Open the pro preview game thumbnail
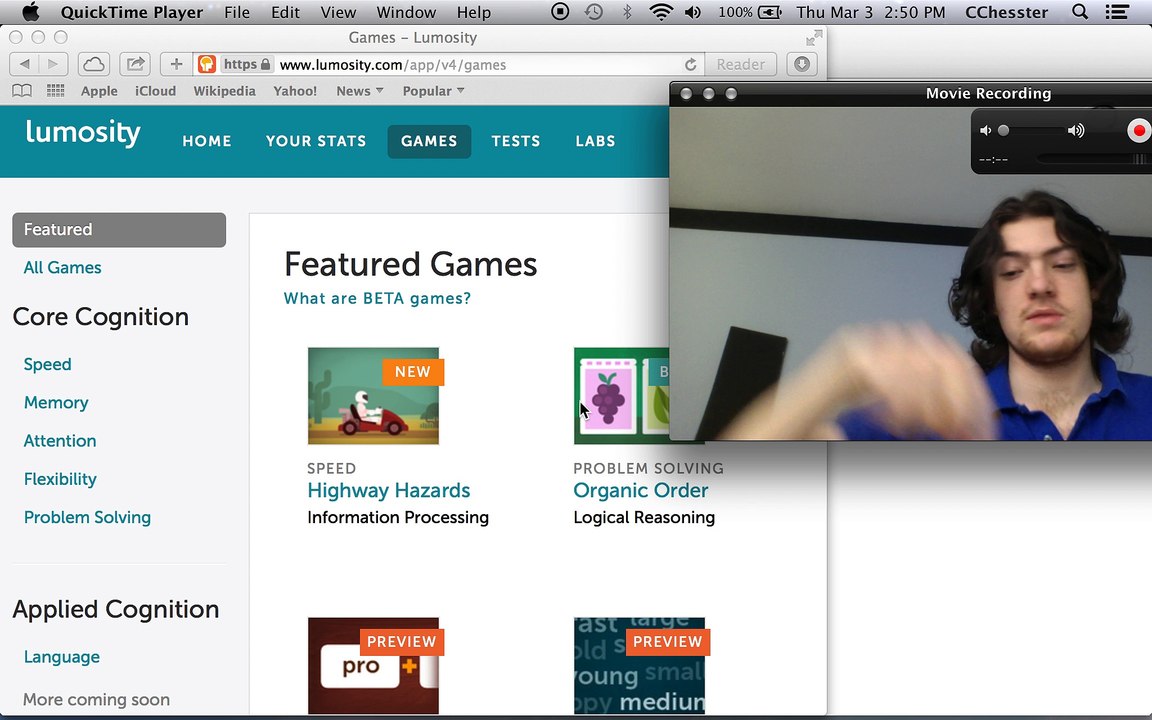The image size is (1152, 720). (373, 666)
